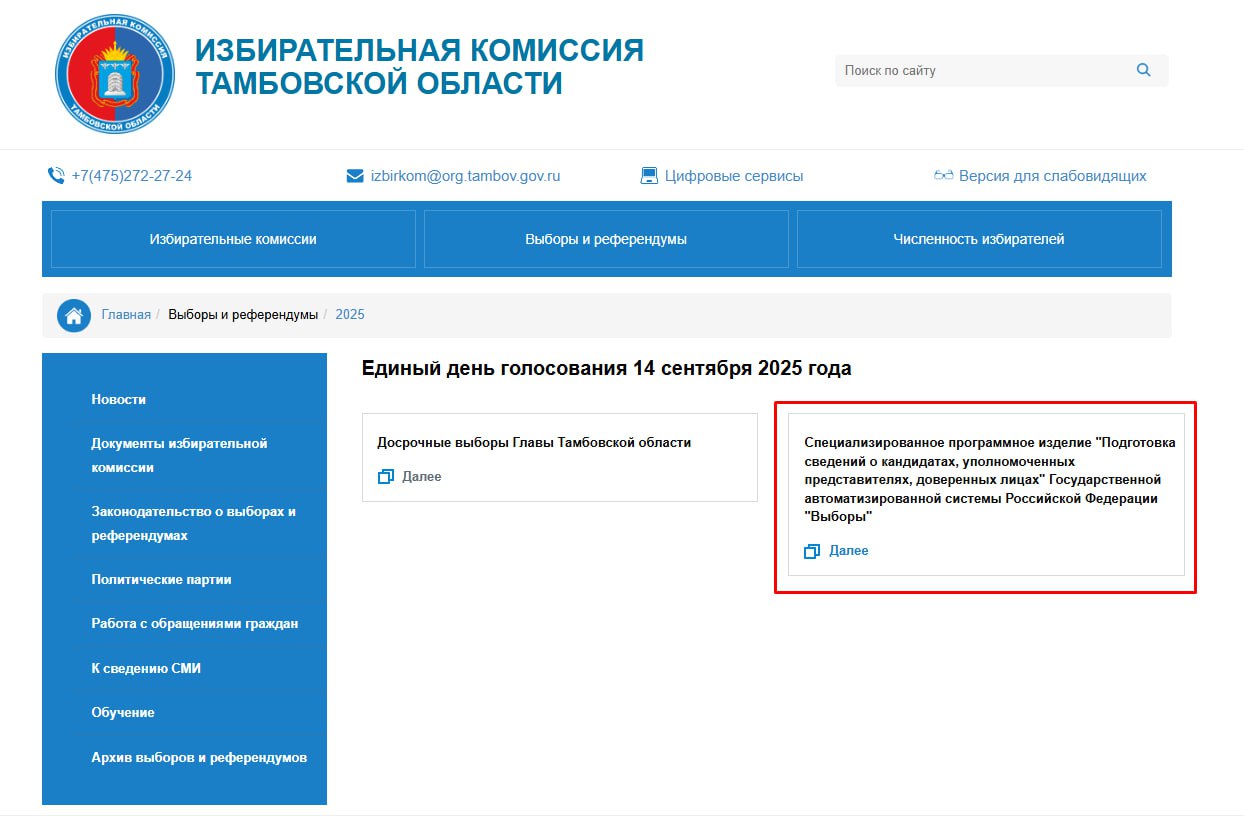Go to Главная in the breadcrumb
This screenshot has width=1244, height=825.
[x=126, y=314]
